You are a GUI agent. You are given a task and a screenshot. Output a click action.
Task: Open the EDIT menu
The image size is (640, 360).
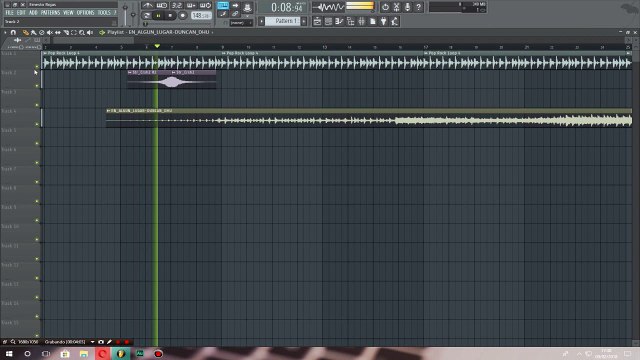[x=21, y=13]
